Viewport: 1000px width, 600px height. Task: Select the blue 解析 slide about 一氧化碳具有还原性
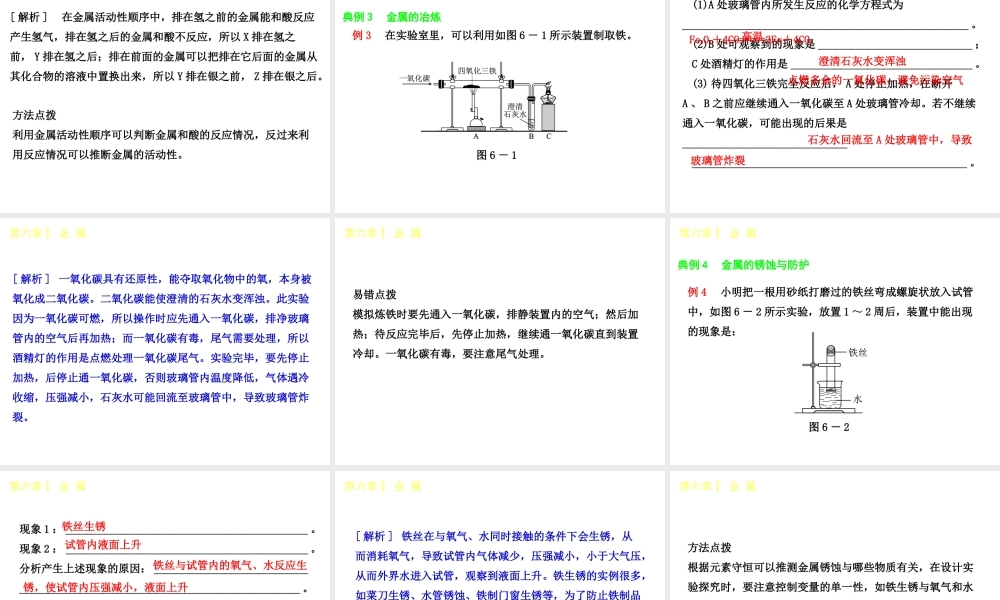point(165,341)
